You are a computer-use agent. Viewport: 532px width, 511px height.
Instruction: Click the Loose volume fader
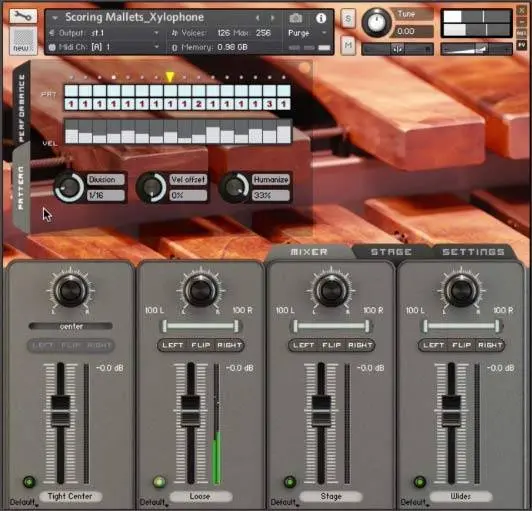[191, 410]
